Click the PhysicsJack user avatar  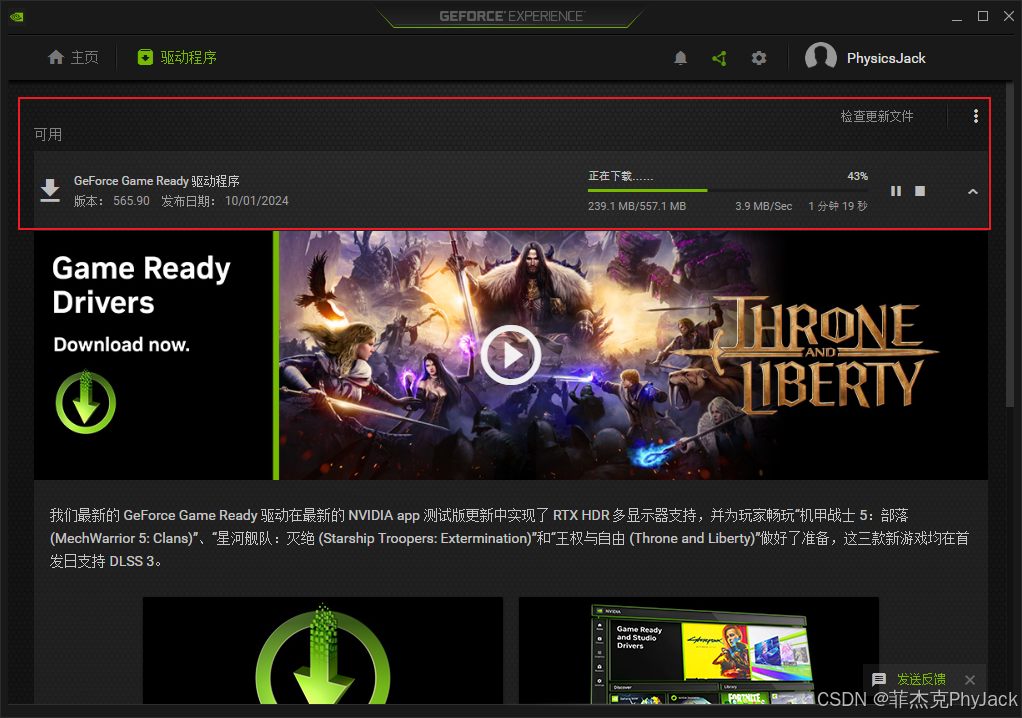coord(821,57)
